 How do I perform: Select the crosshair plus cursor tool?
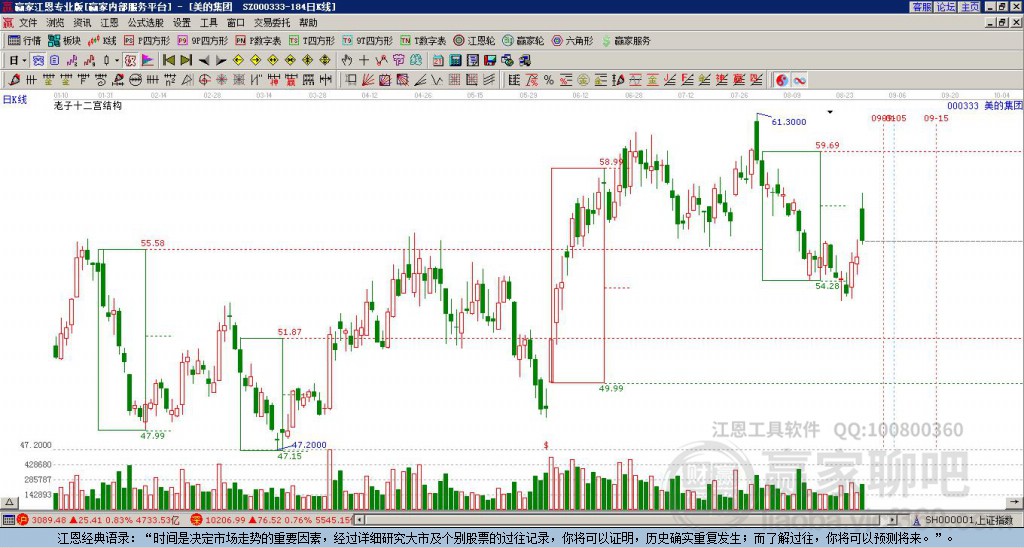(364, 60)
